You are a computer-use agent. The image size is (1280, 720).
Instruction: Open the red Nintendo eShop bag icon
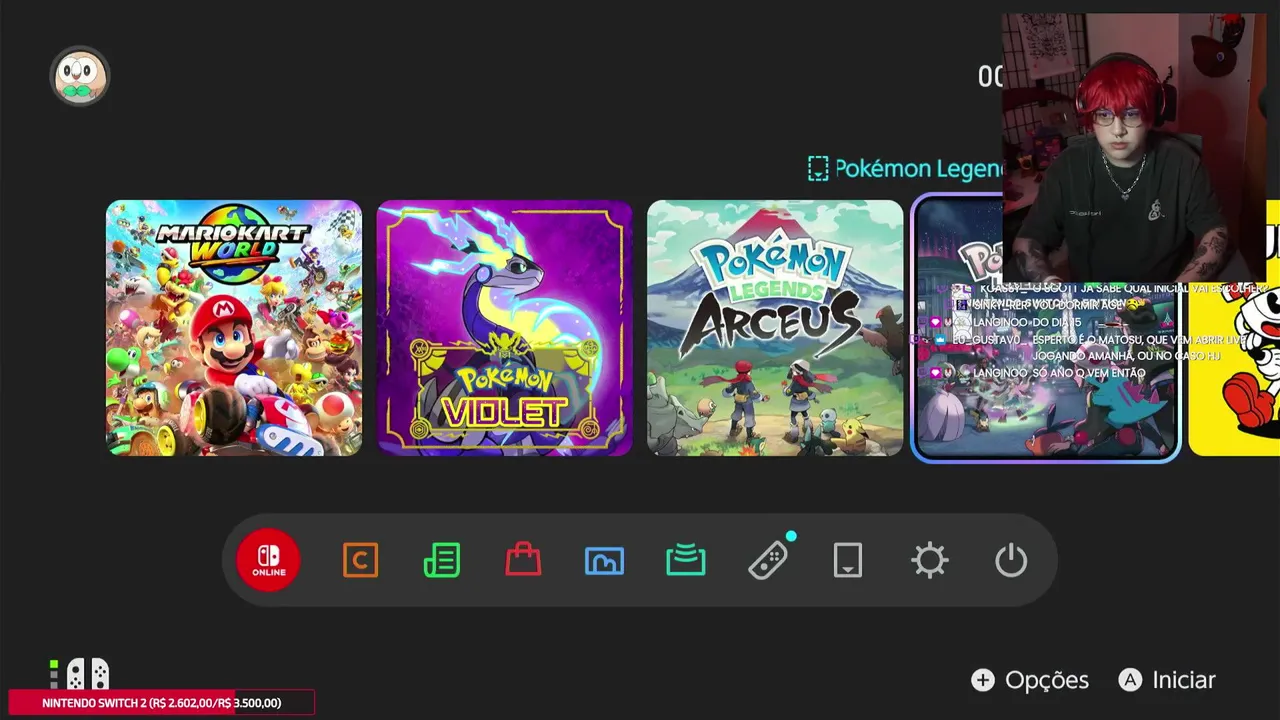523,560
